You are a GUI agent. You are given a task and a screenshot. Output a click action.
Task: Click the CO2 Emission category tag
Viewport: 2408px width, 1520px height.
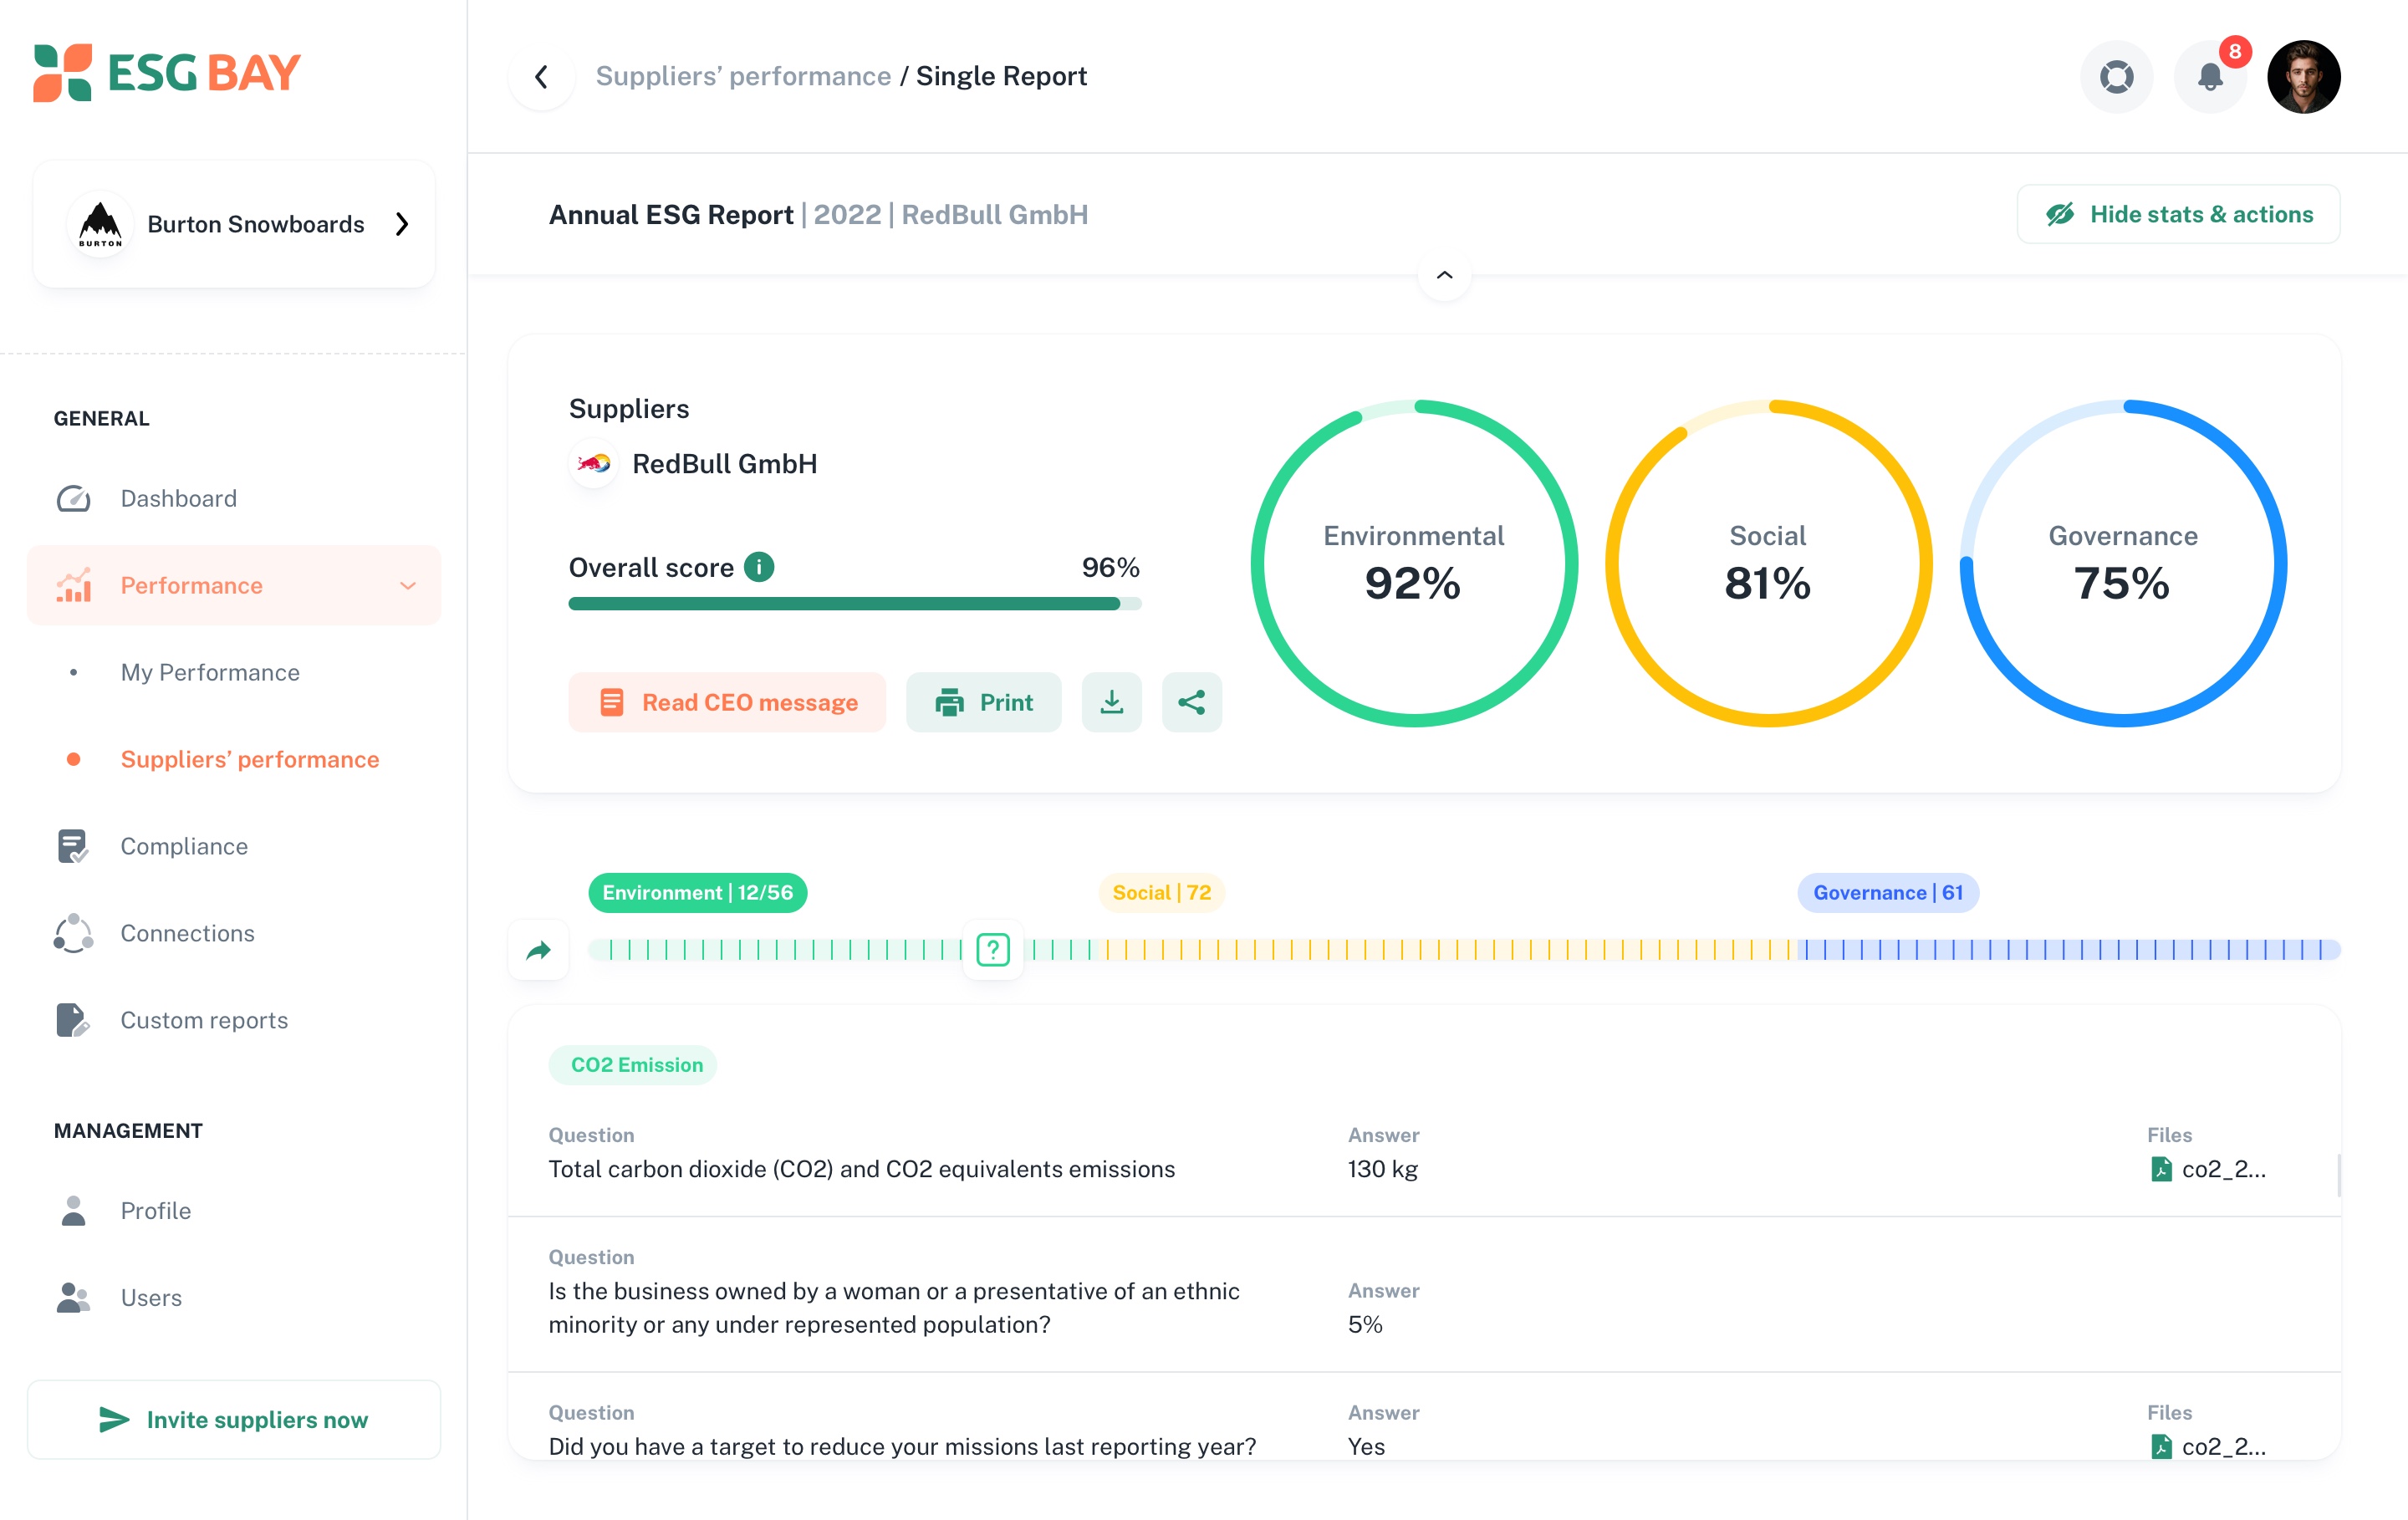[633, 1064]
